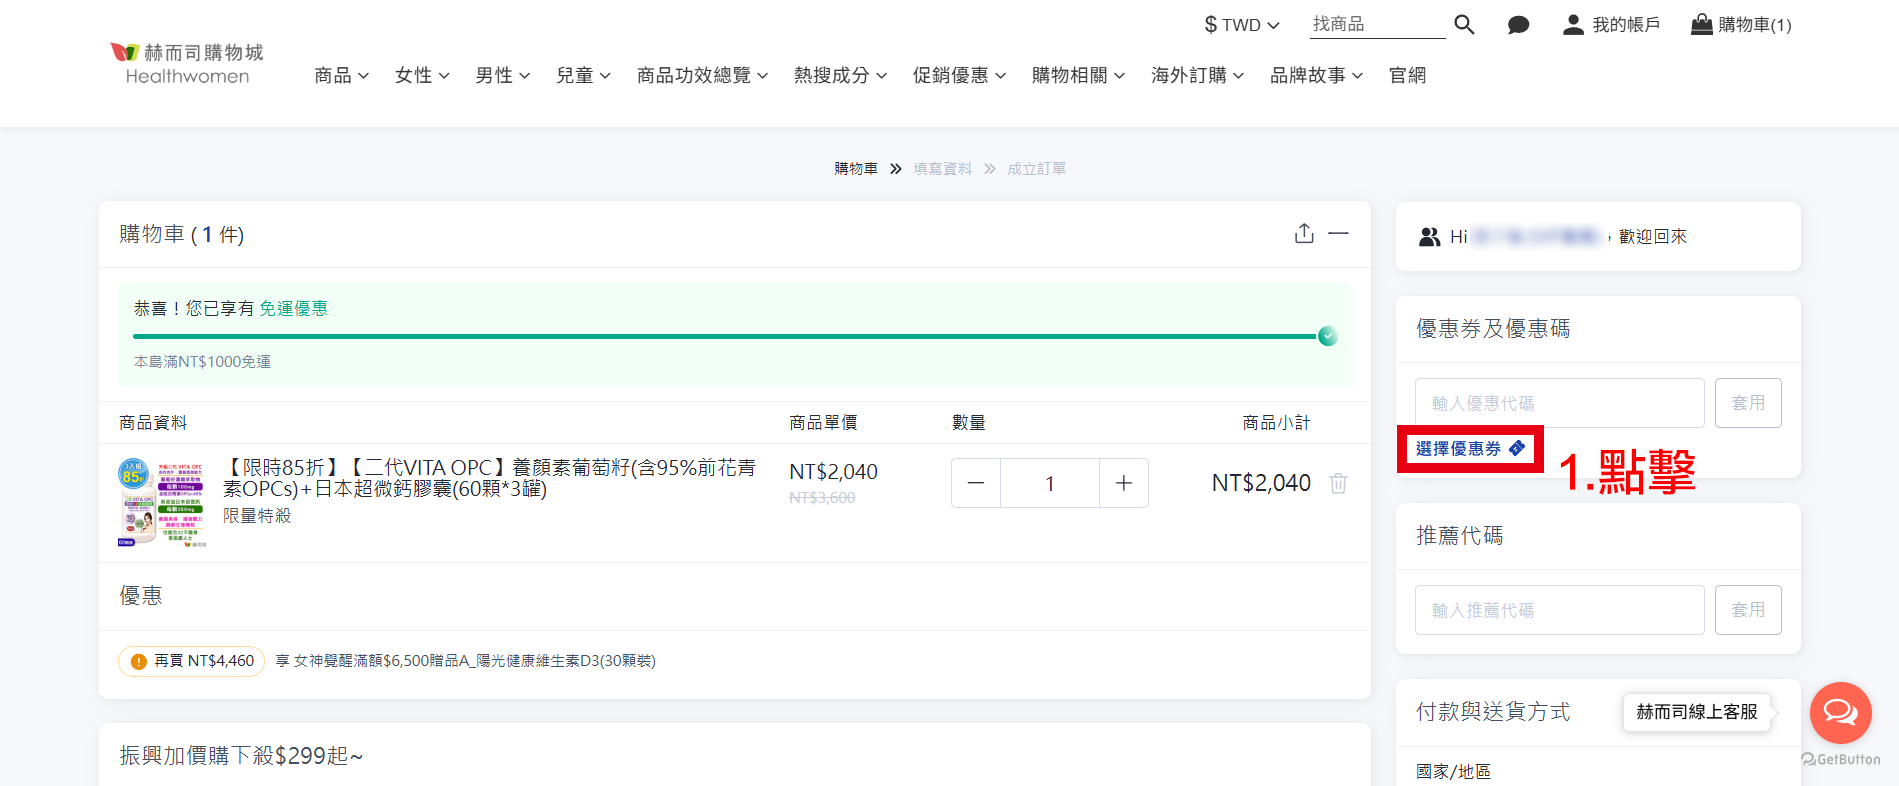Viewport: 1899px width, 786px height.
Task: Click the 免運優惠 link
Action: pyautogui.click(x=293, y=308)
